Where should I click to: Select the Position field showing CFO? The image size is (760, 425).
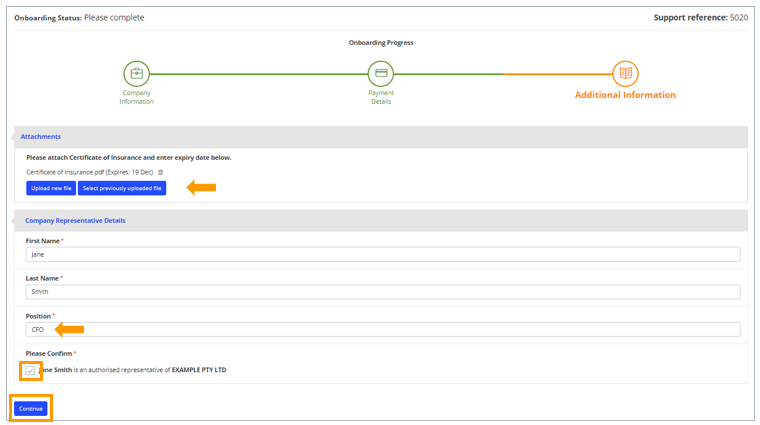pyautogui.click(x=383, y=329)
